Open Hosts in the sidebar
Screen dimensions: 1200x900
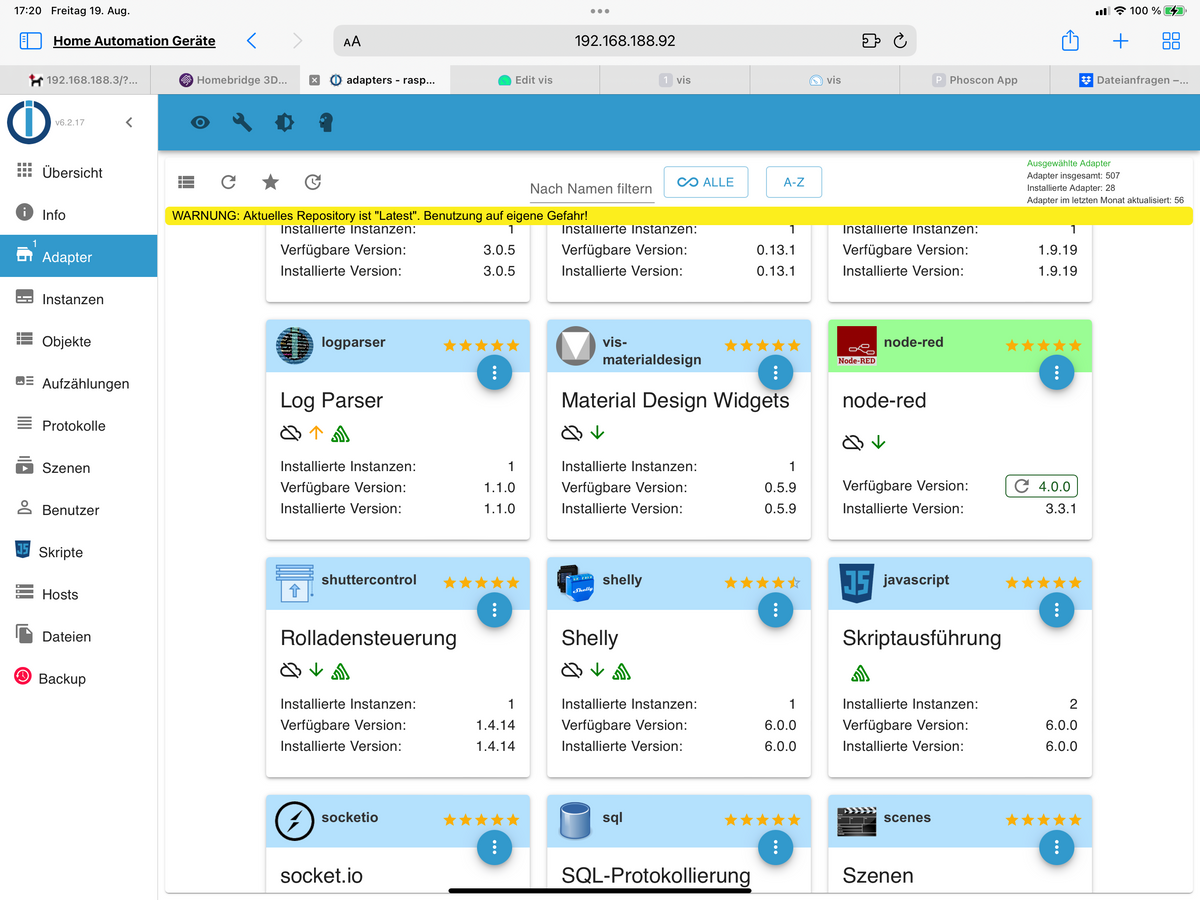point(78,593)
